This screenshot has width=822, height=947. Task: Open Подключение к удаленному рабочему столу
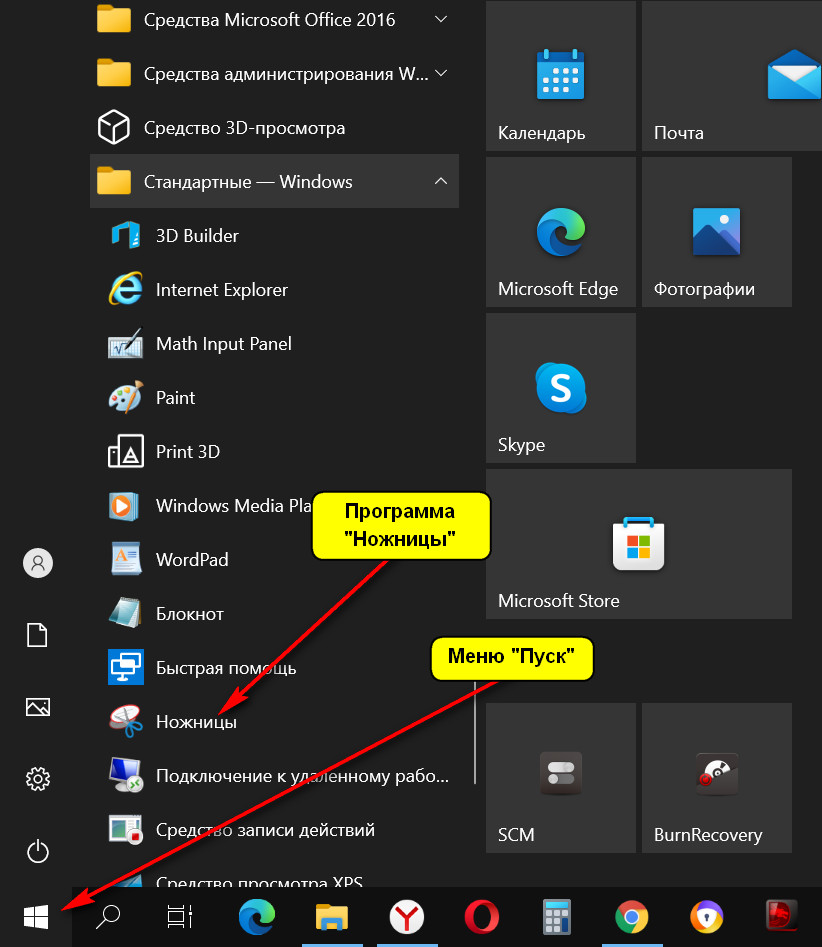(x=274, y=776)
